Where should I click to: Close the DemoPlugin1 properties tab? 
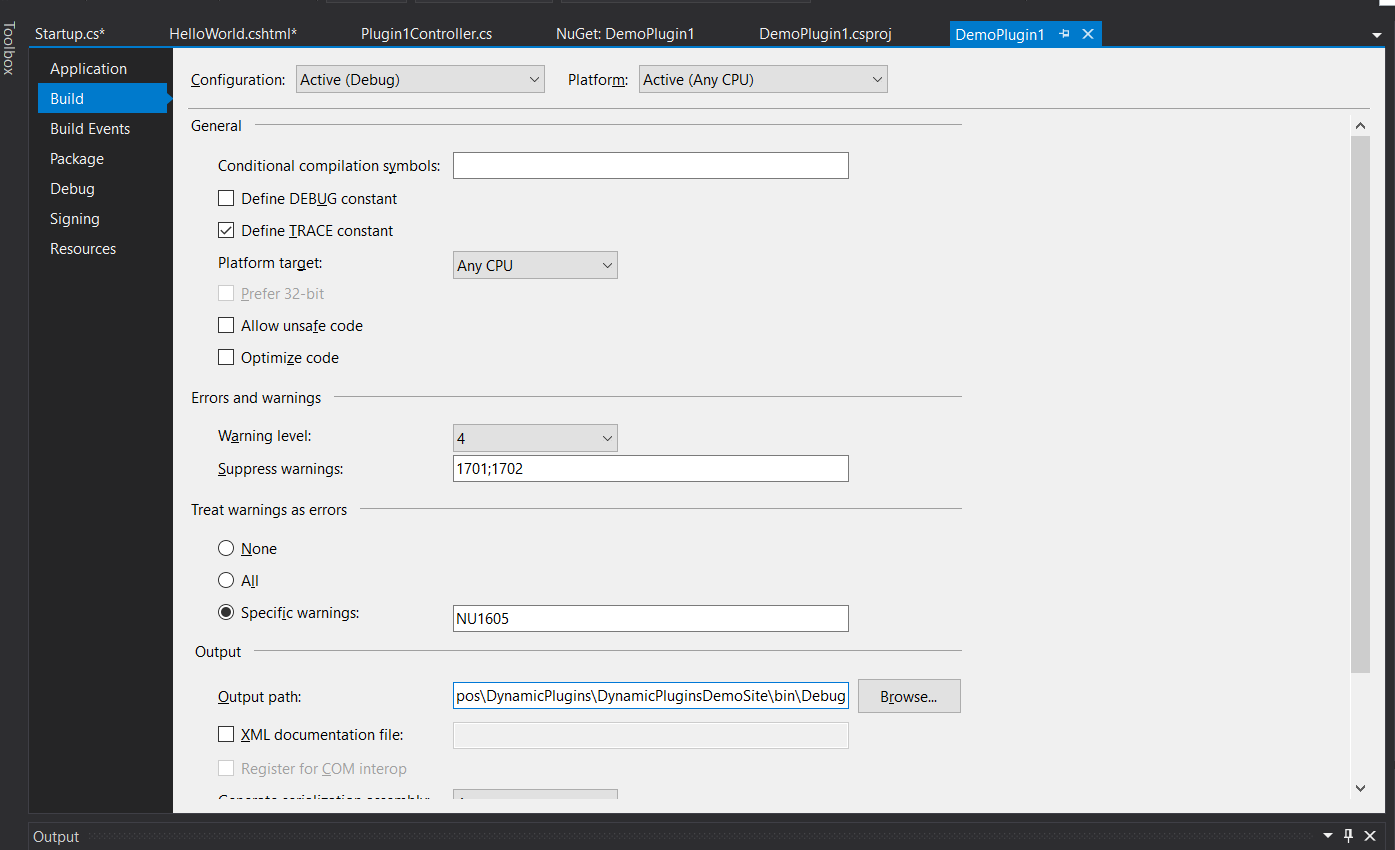[x=1088, y=34]
